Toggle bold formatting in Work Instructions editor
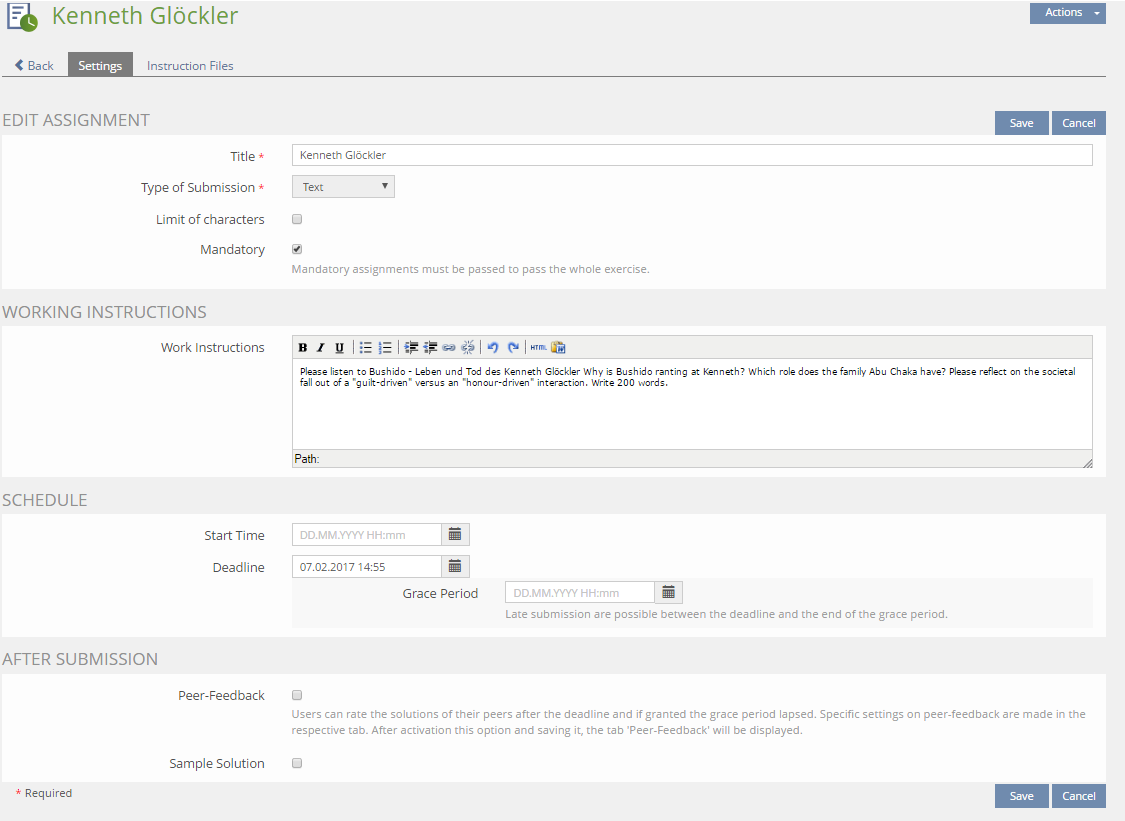1125x821 pixels. point(303,348)
